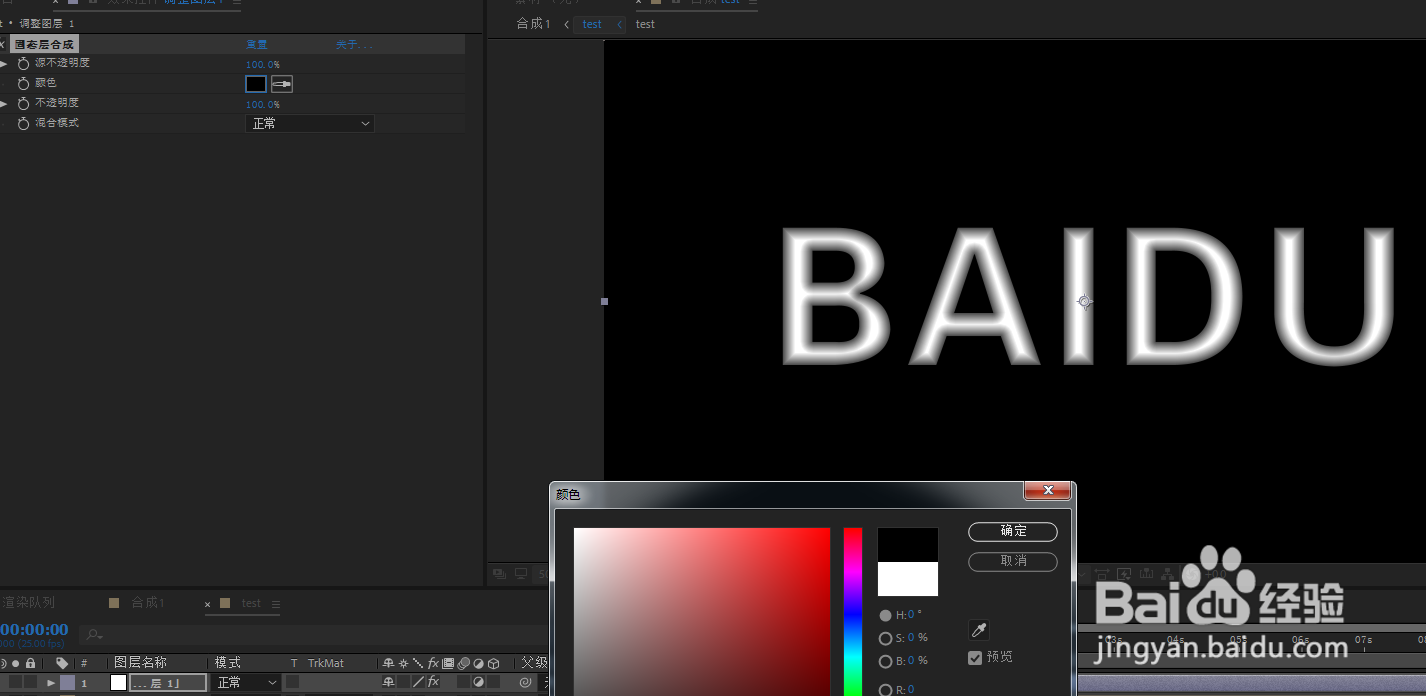This screenshot has height=696, width=1426.
Task: Click highlighted test breadcrumb in viewer
Action: (x=593, y=24)
